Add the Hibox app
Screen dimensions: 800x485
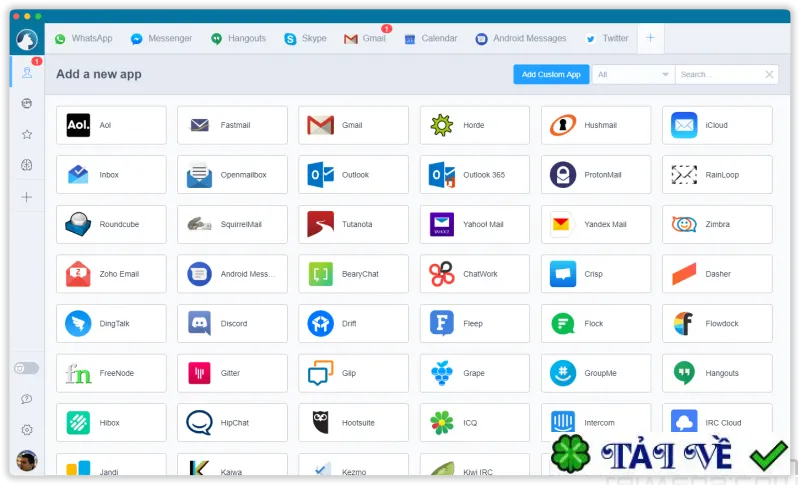(x=111, y=423)
